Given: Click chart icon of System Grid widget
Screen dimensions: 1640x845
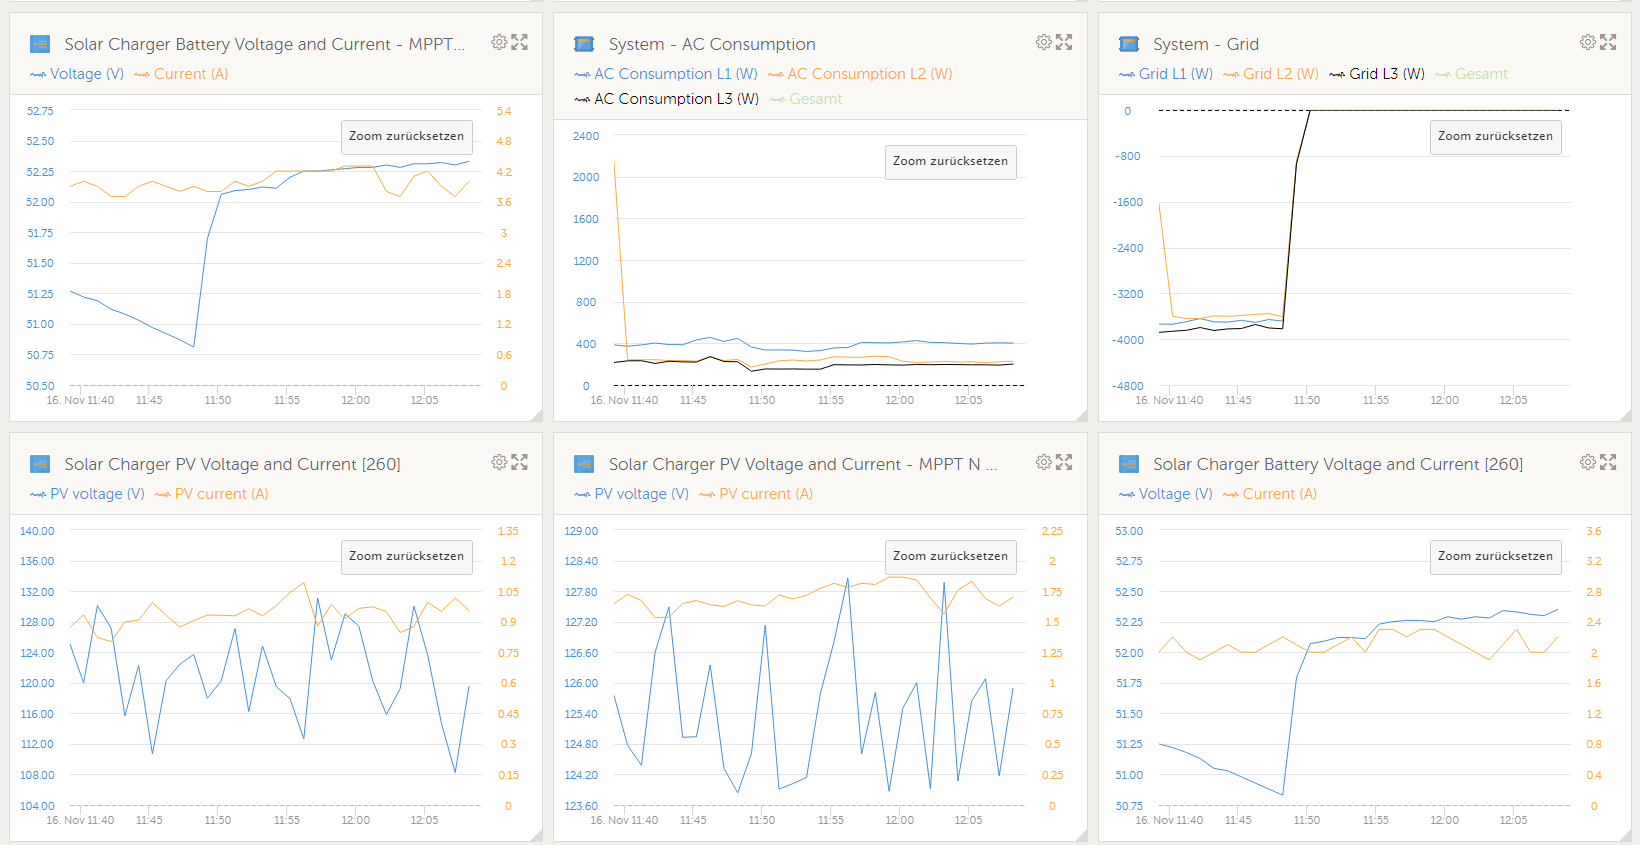Looking at the screenshot, I should 1129,44.
